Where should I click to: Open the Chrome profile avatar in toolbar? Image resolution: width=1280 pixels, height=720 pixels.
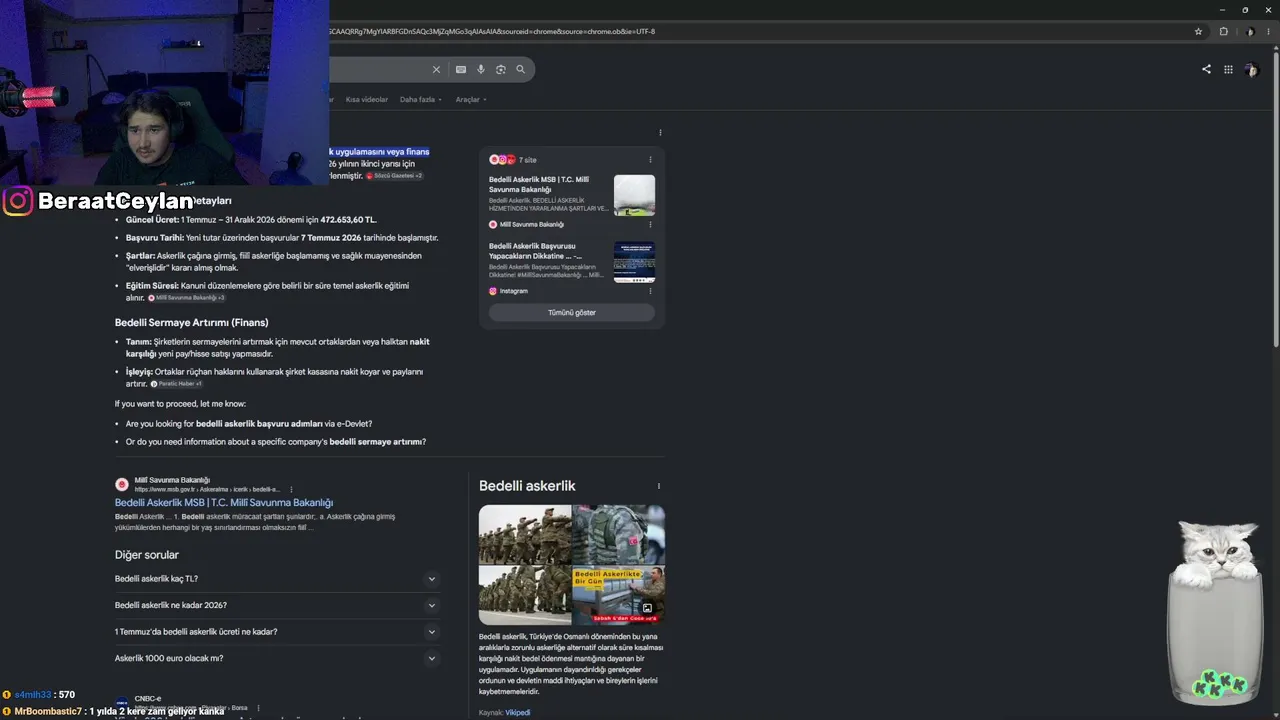click(1250, 31)
